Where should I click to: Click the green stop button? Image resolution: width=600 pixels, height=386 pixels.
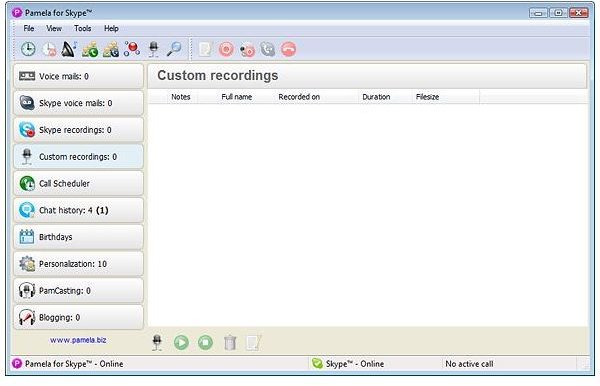tap(205, 342)
